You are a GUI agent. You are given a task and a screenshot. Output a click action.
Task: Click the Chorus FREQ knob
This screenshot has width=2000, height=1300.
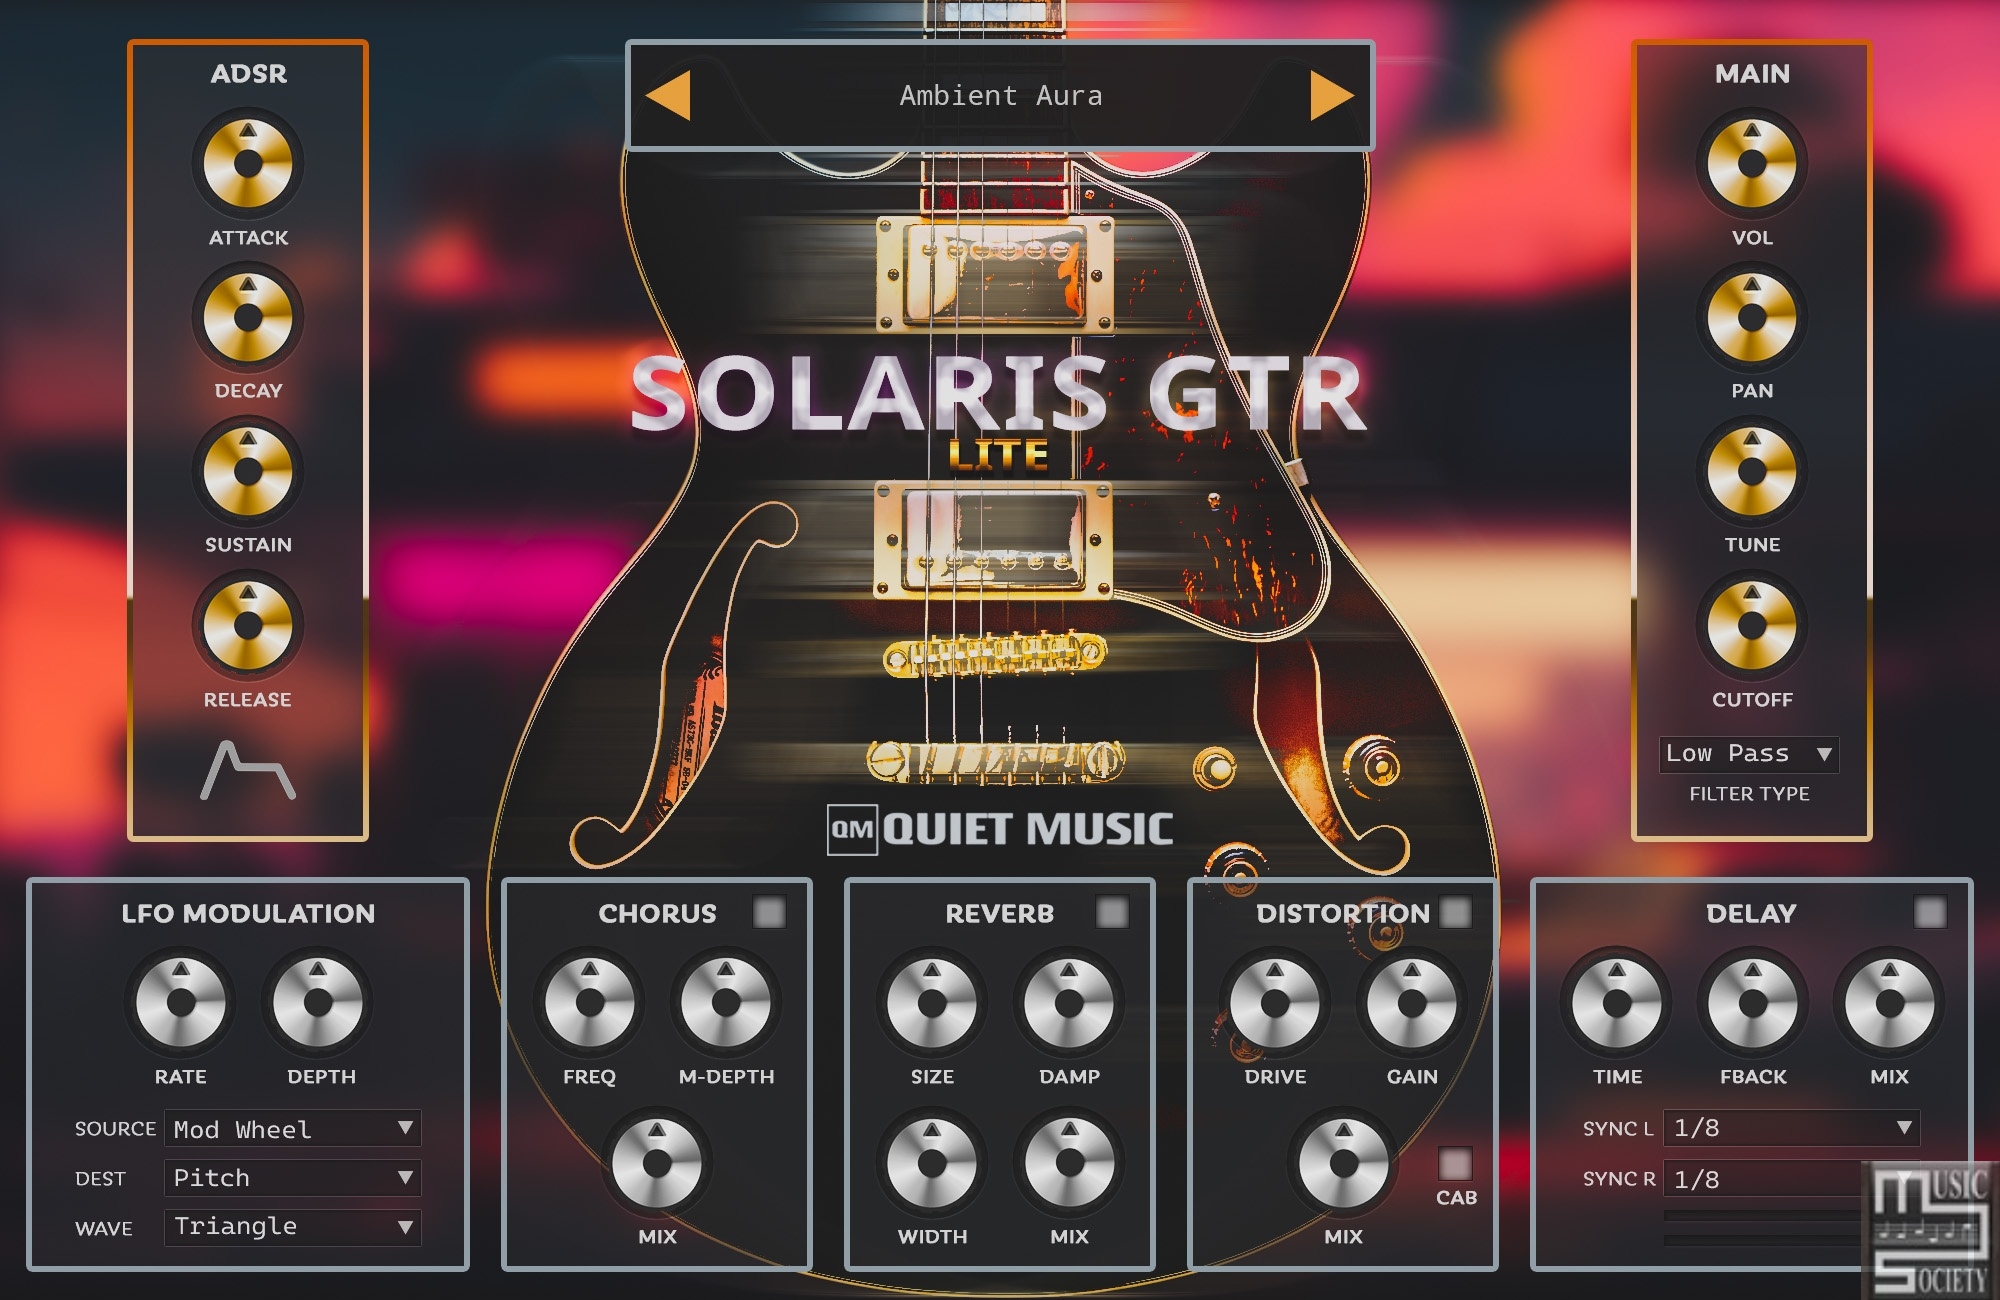point(590,1003)
